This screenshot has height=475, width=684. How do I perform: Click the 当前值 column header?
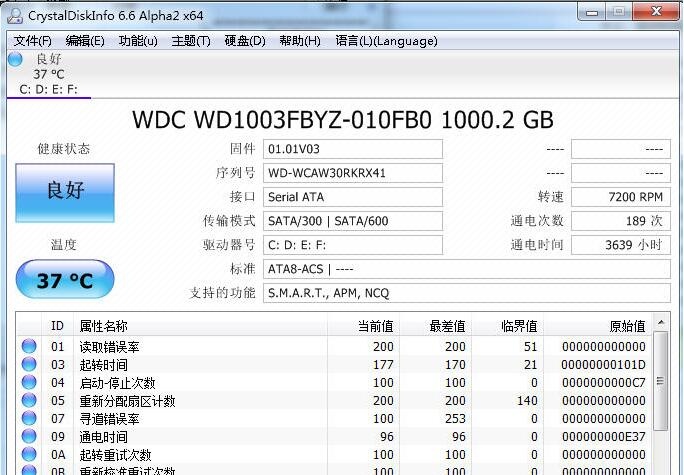[363, 326]
